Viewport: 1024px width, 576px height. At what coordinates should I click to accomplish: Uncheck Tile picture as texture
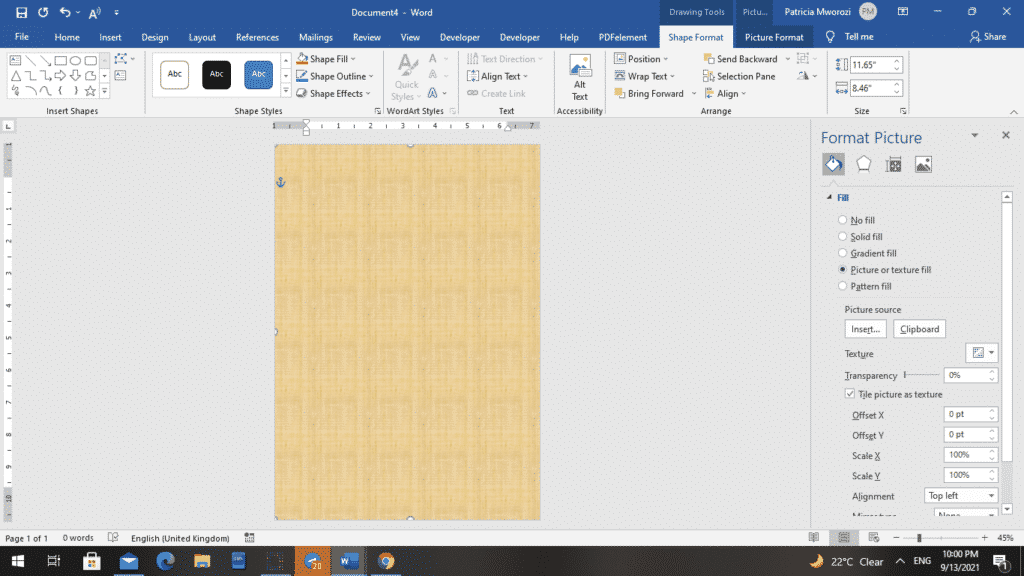[849, 394]
